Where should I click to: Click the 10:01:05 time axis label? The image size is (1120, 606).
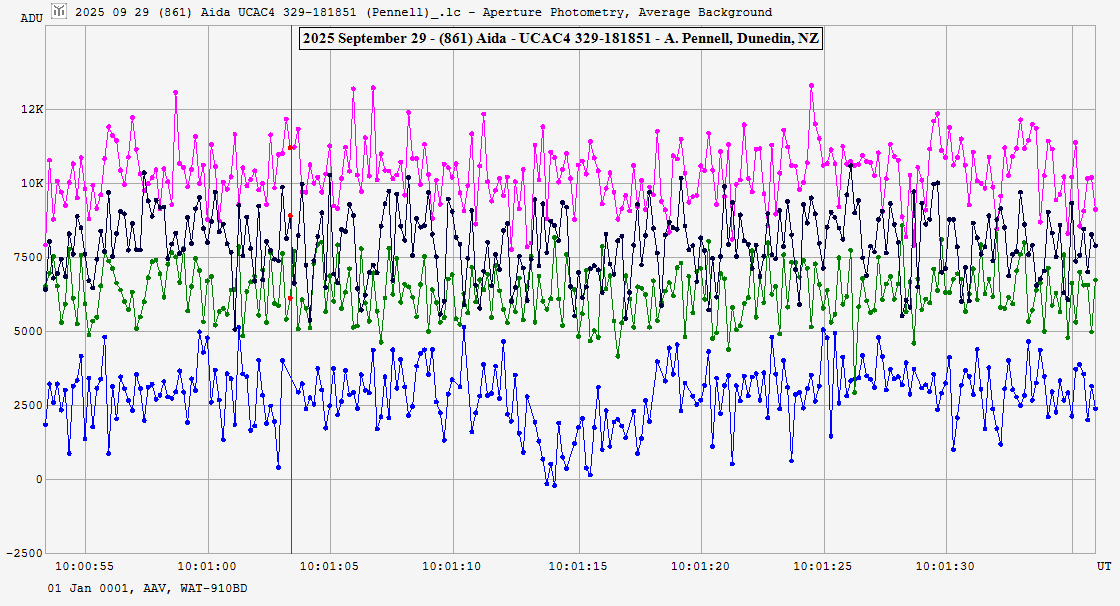[331, 566]
